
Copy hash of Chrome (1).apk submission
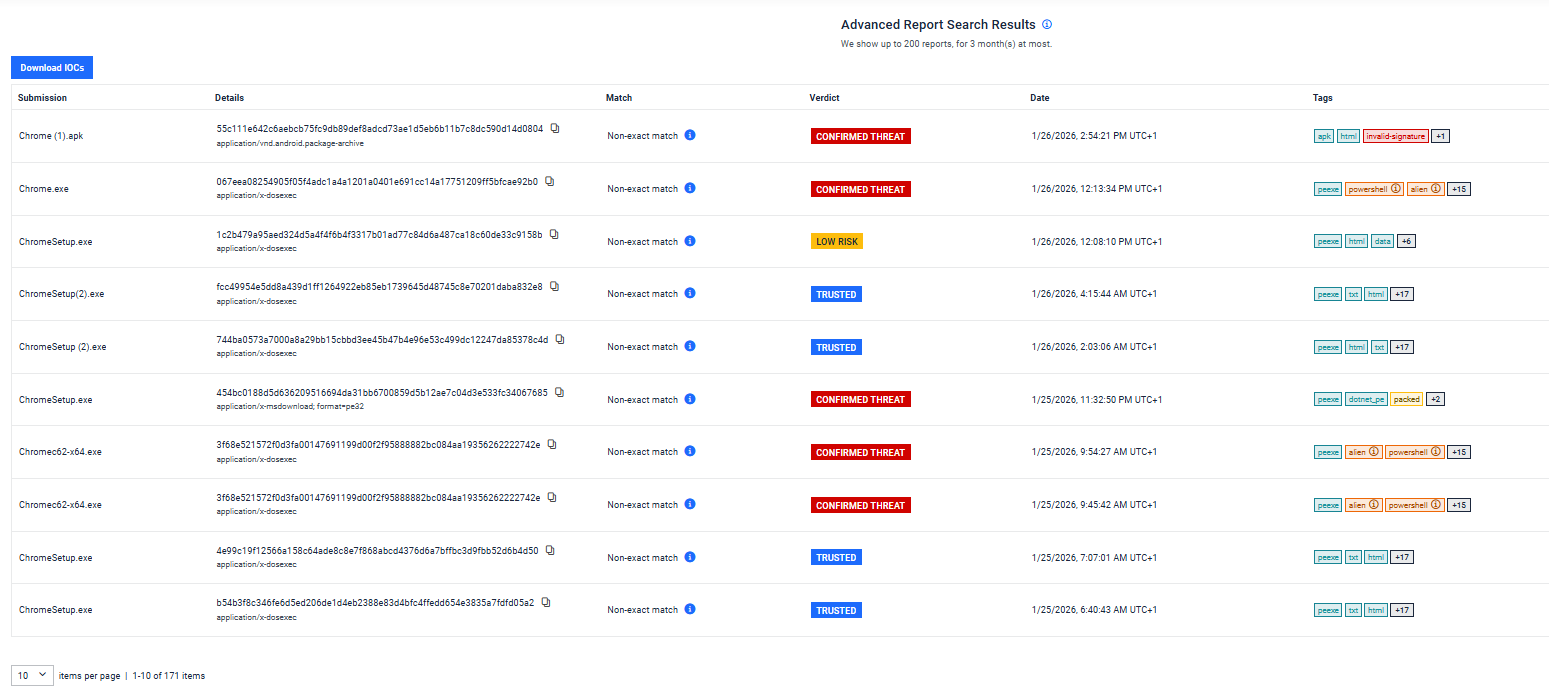coord(555,129)
